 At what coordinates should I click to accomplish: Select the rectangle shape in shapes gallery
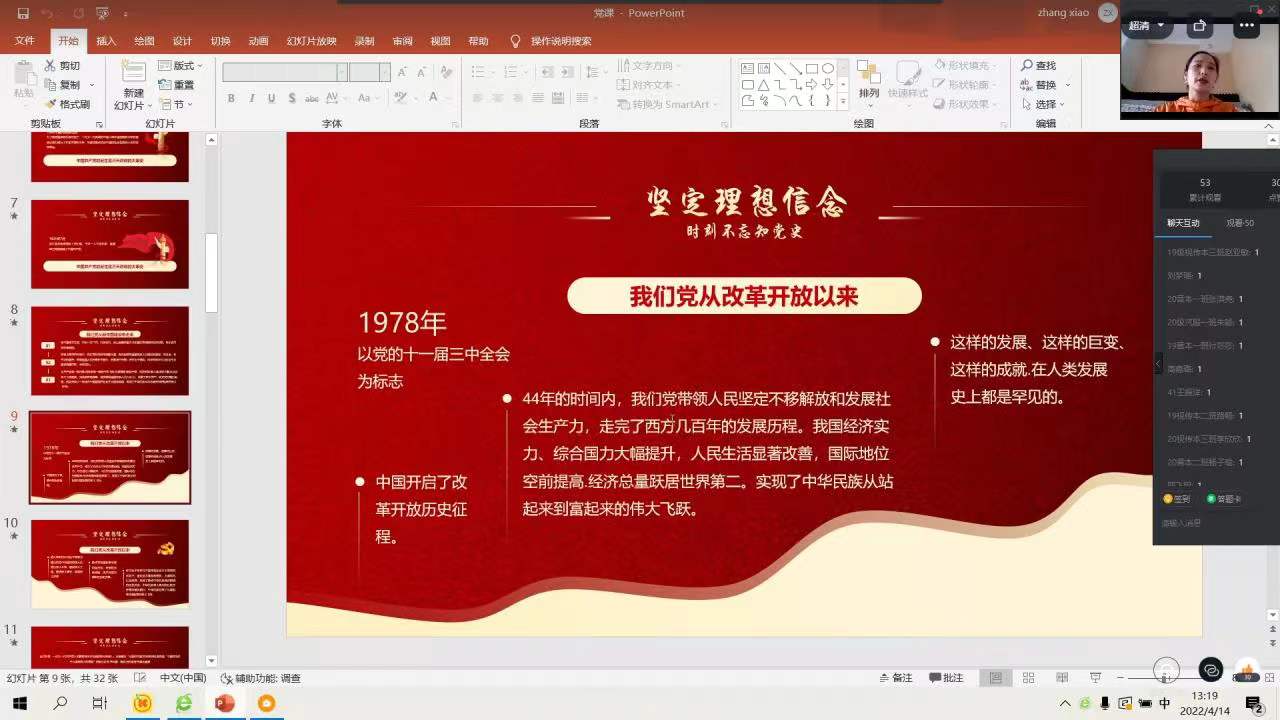tap(812, 68)
